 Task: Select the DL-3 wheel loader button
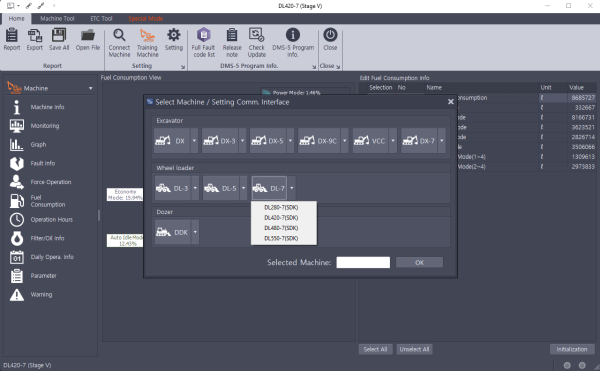click(173, 188)
